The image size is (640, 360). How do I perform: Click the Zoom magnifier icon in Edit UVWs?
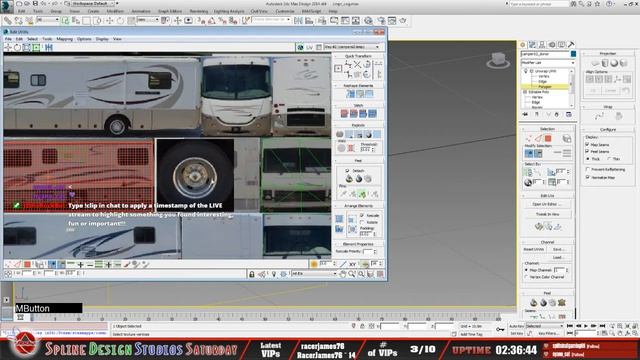351,274
